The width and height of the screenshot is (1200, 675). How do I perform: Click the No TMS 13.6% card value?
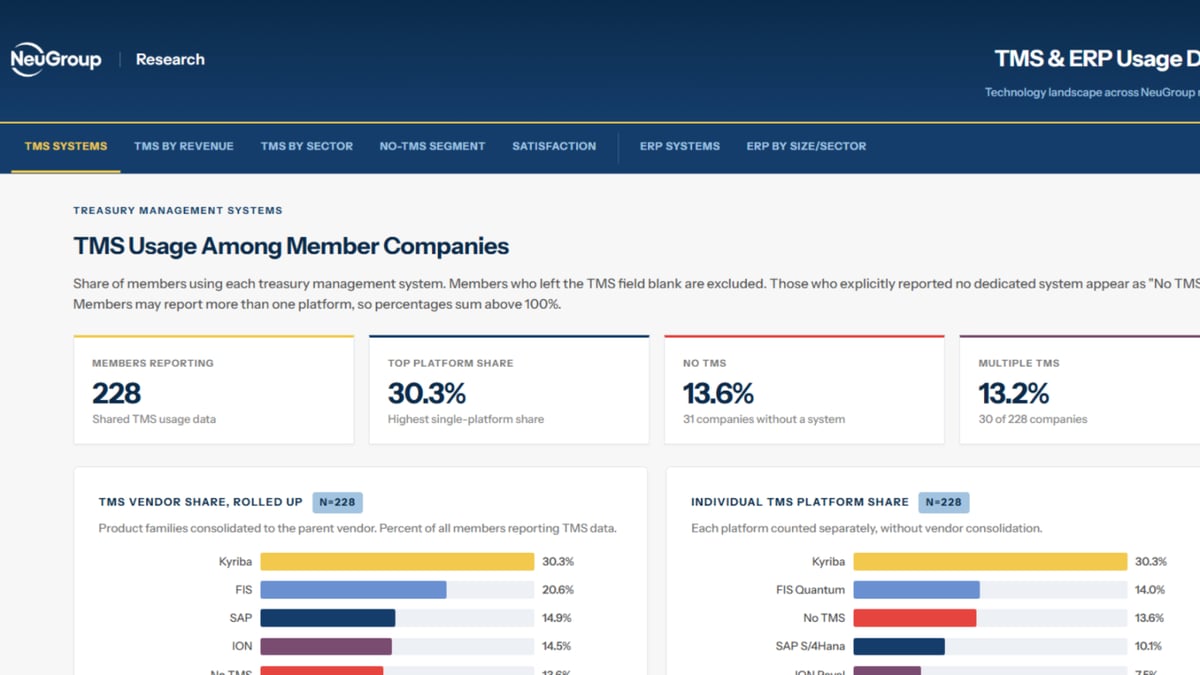click(718, 392)
